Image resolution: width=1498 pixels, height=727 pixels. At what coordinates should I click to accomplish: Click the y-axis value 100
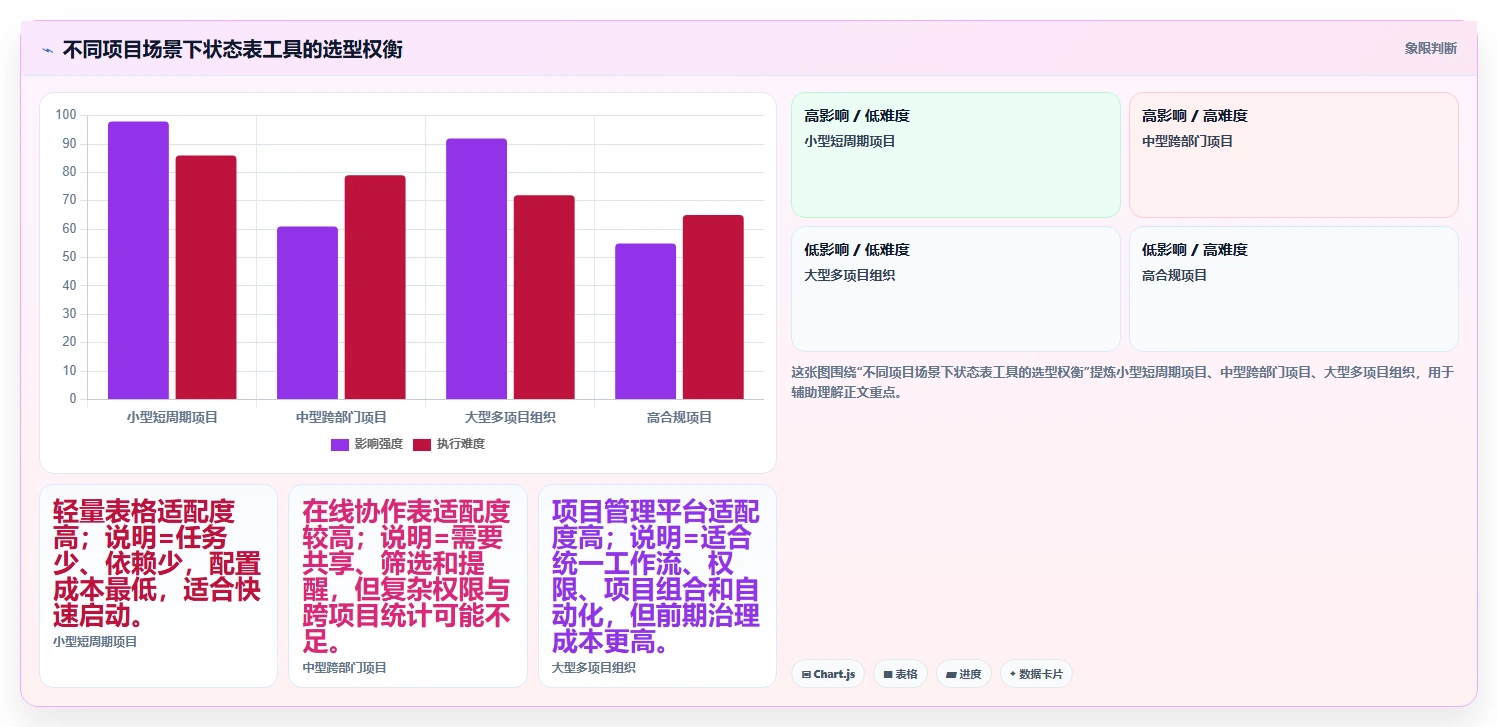click(x=66, y=115)
